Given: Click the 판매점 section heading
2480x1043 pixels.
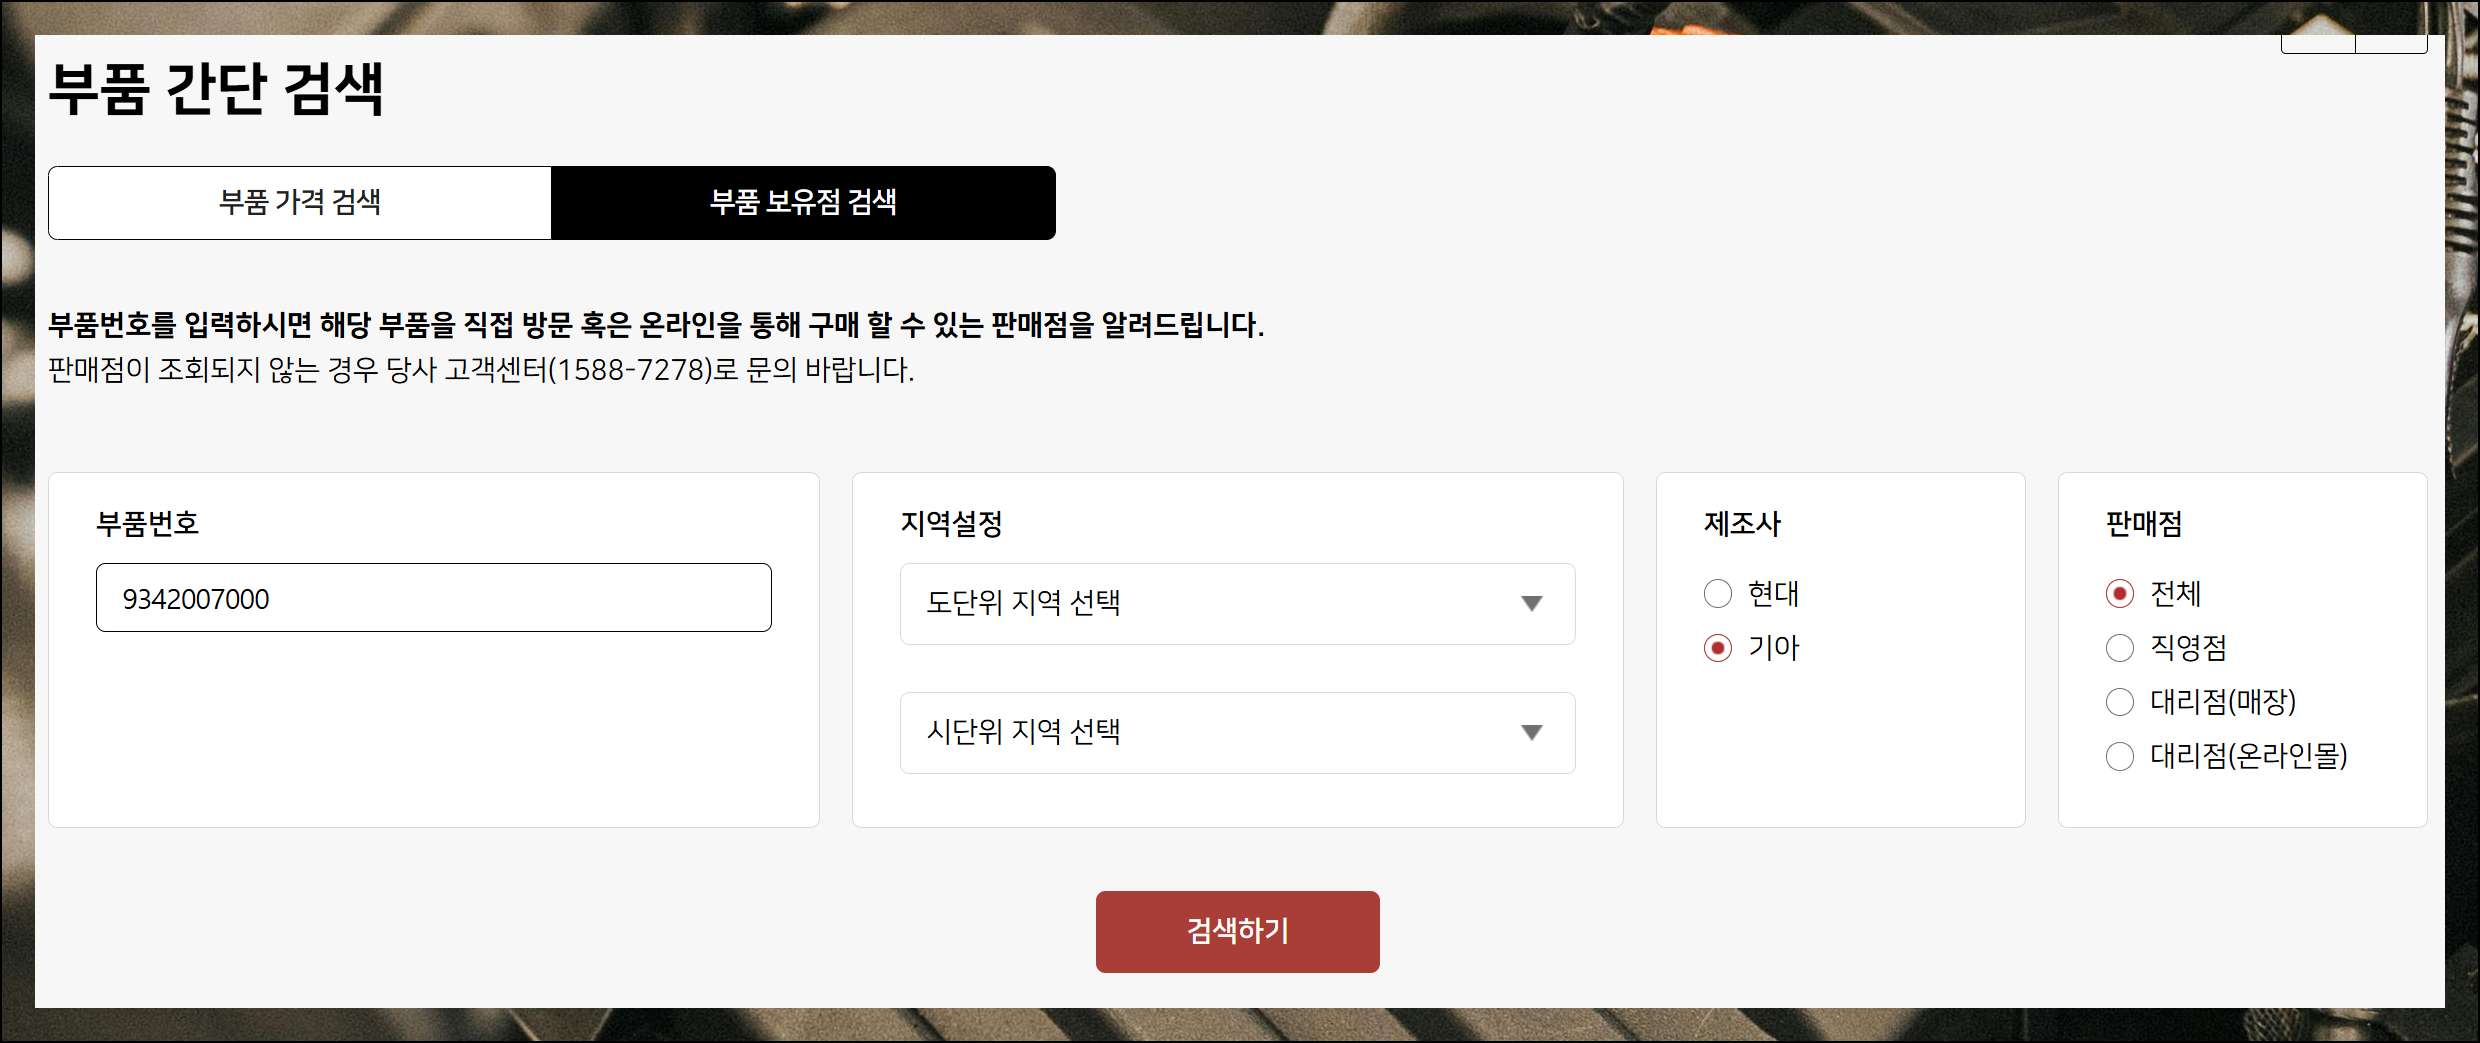Looking at the screenshot, I should pyautogui.click(x=2144, y=524).
